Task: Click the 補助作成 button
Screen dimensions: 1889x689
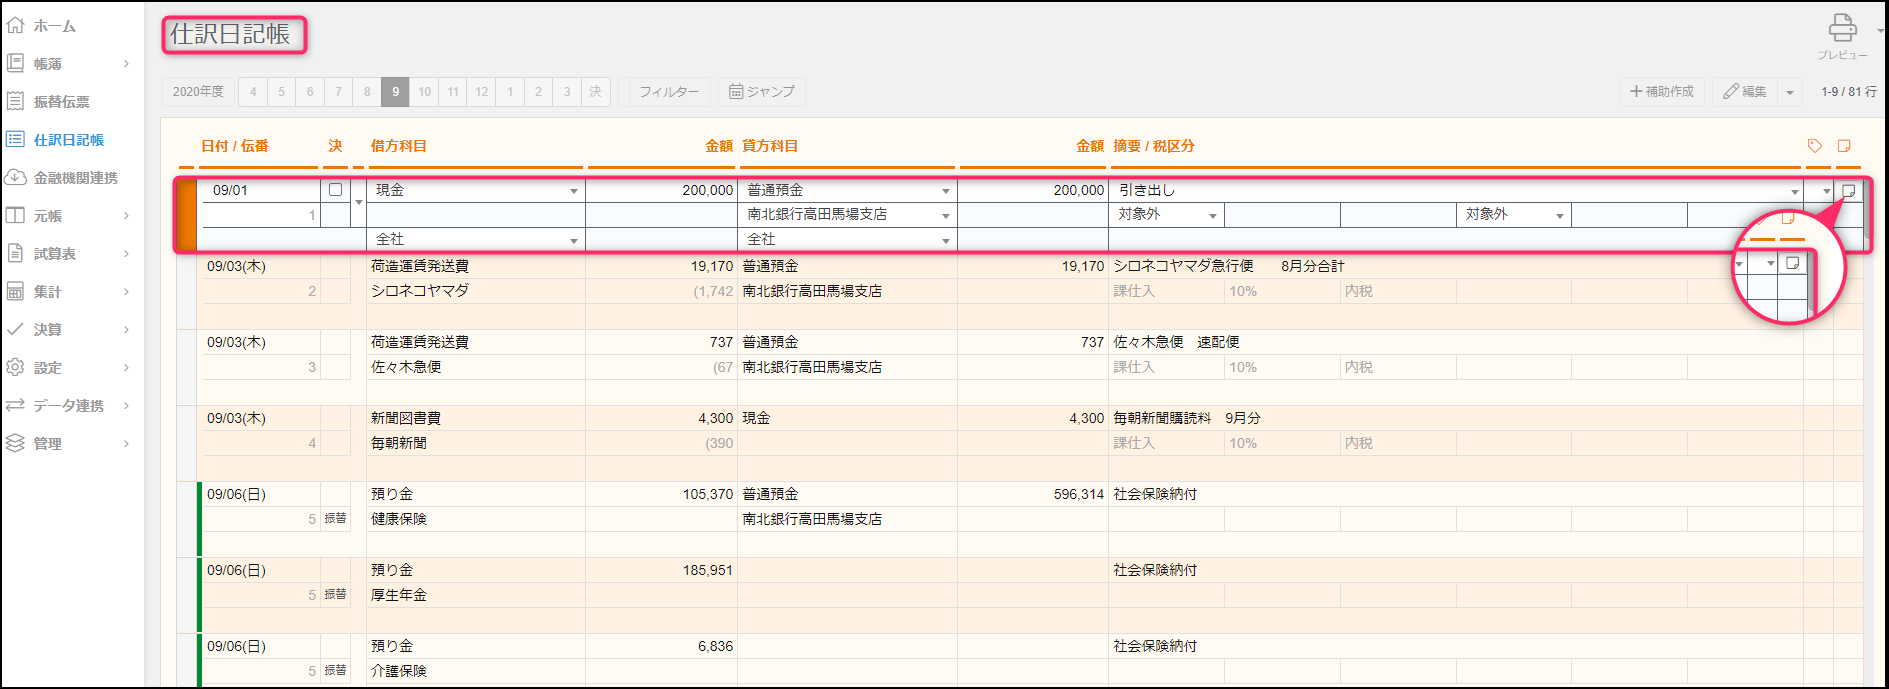Action: pyautogui.click(x=1662, y=92)
